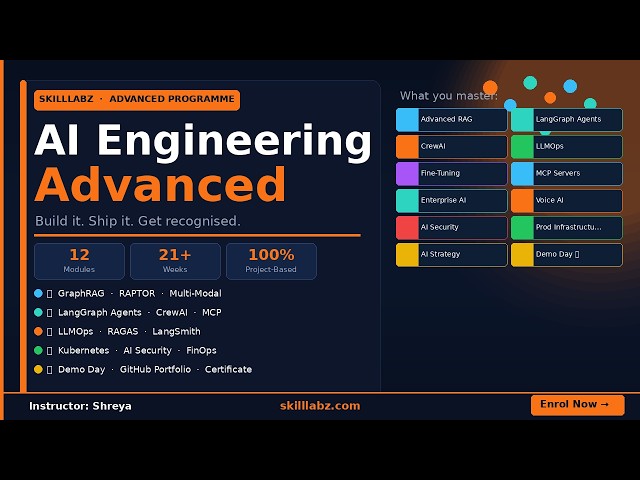640x480 pixels.
Task: Click the 21+ Weeks stat box
Action: coord(175,261)
